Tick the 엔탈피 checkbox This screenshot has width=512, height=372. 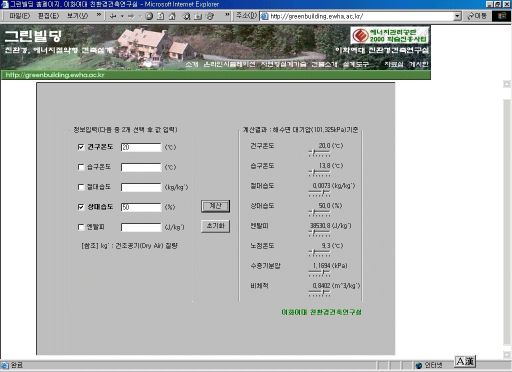tap(81, 227)
